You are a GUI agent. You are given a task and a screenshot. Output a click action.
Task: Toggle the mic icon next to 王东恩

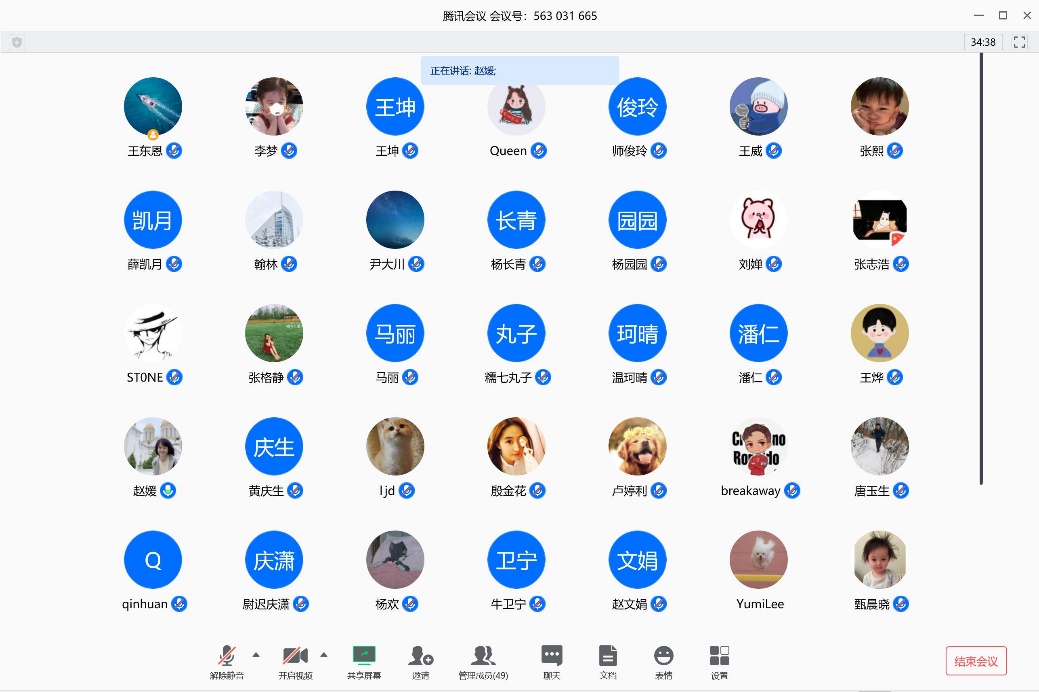(x=174, y=151)
